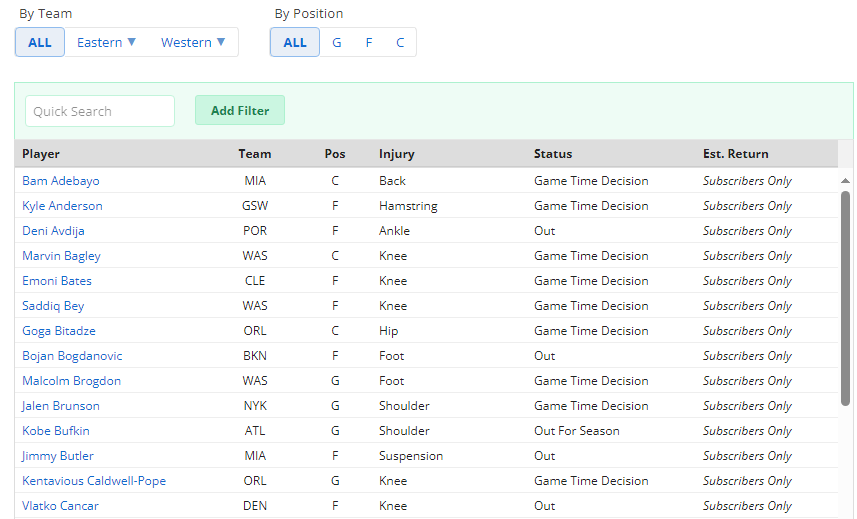Sort table by Player column header
Viewport: 857px width, 519px height.
tap(41, 154)
